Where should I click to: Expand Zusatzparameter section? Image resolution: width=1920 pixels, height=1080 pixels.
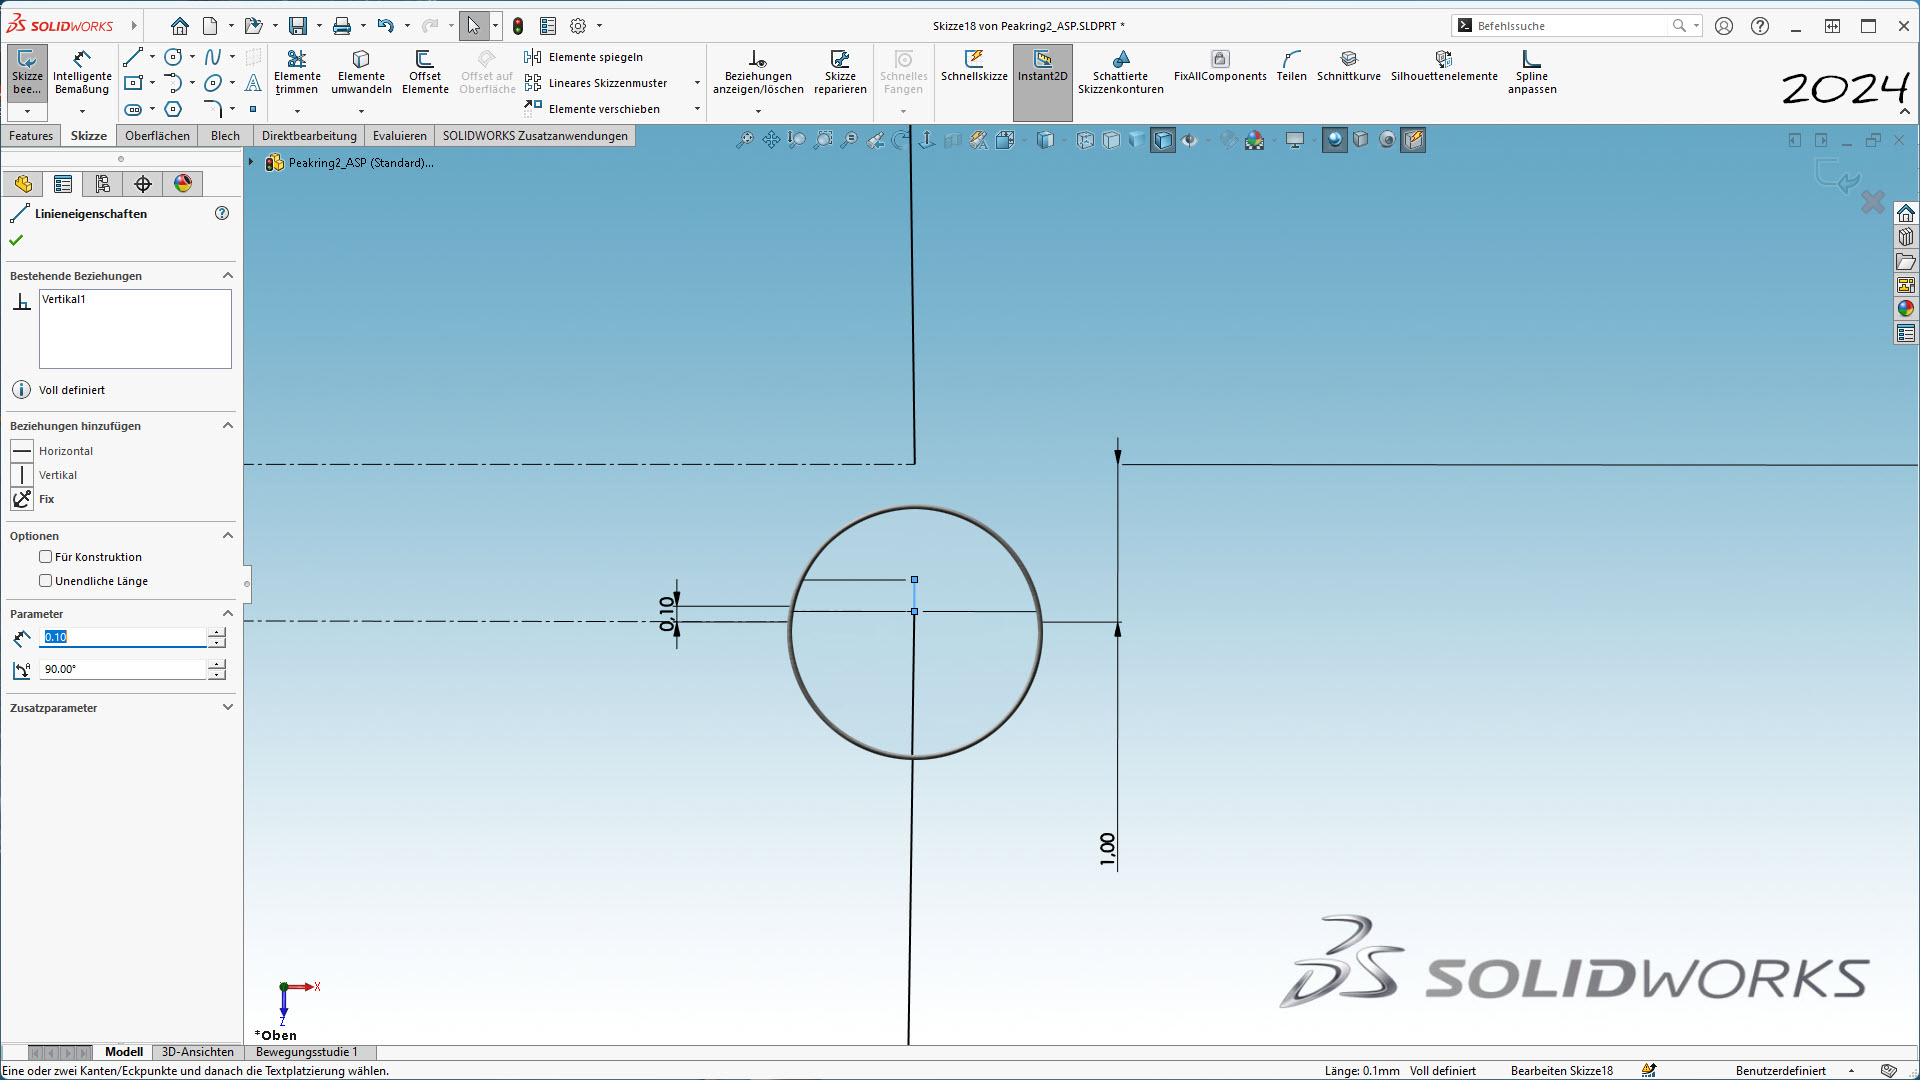(x=228, y=708)
